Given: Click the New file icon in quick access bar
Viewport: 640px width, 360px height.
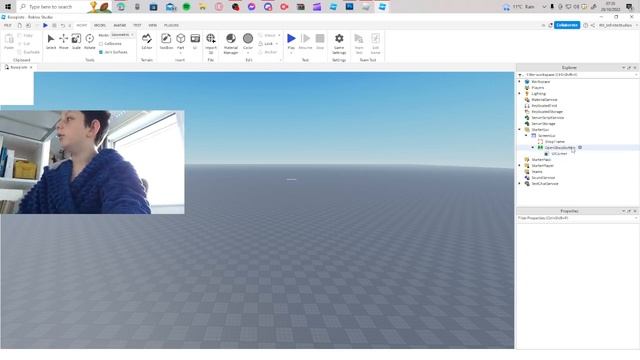Looking at the screenshot, I should [19, 25].
